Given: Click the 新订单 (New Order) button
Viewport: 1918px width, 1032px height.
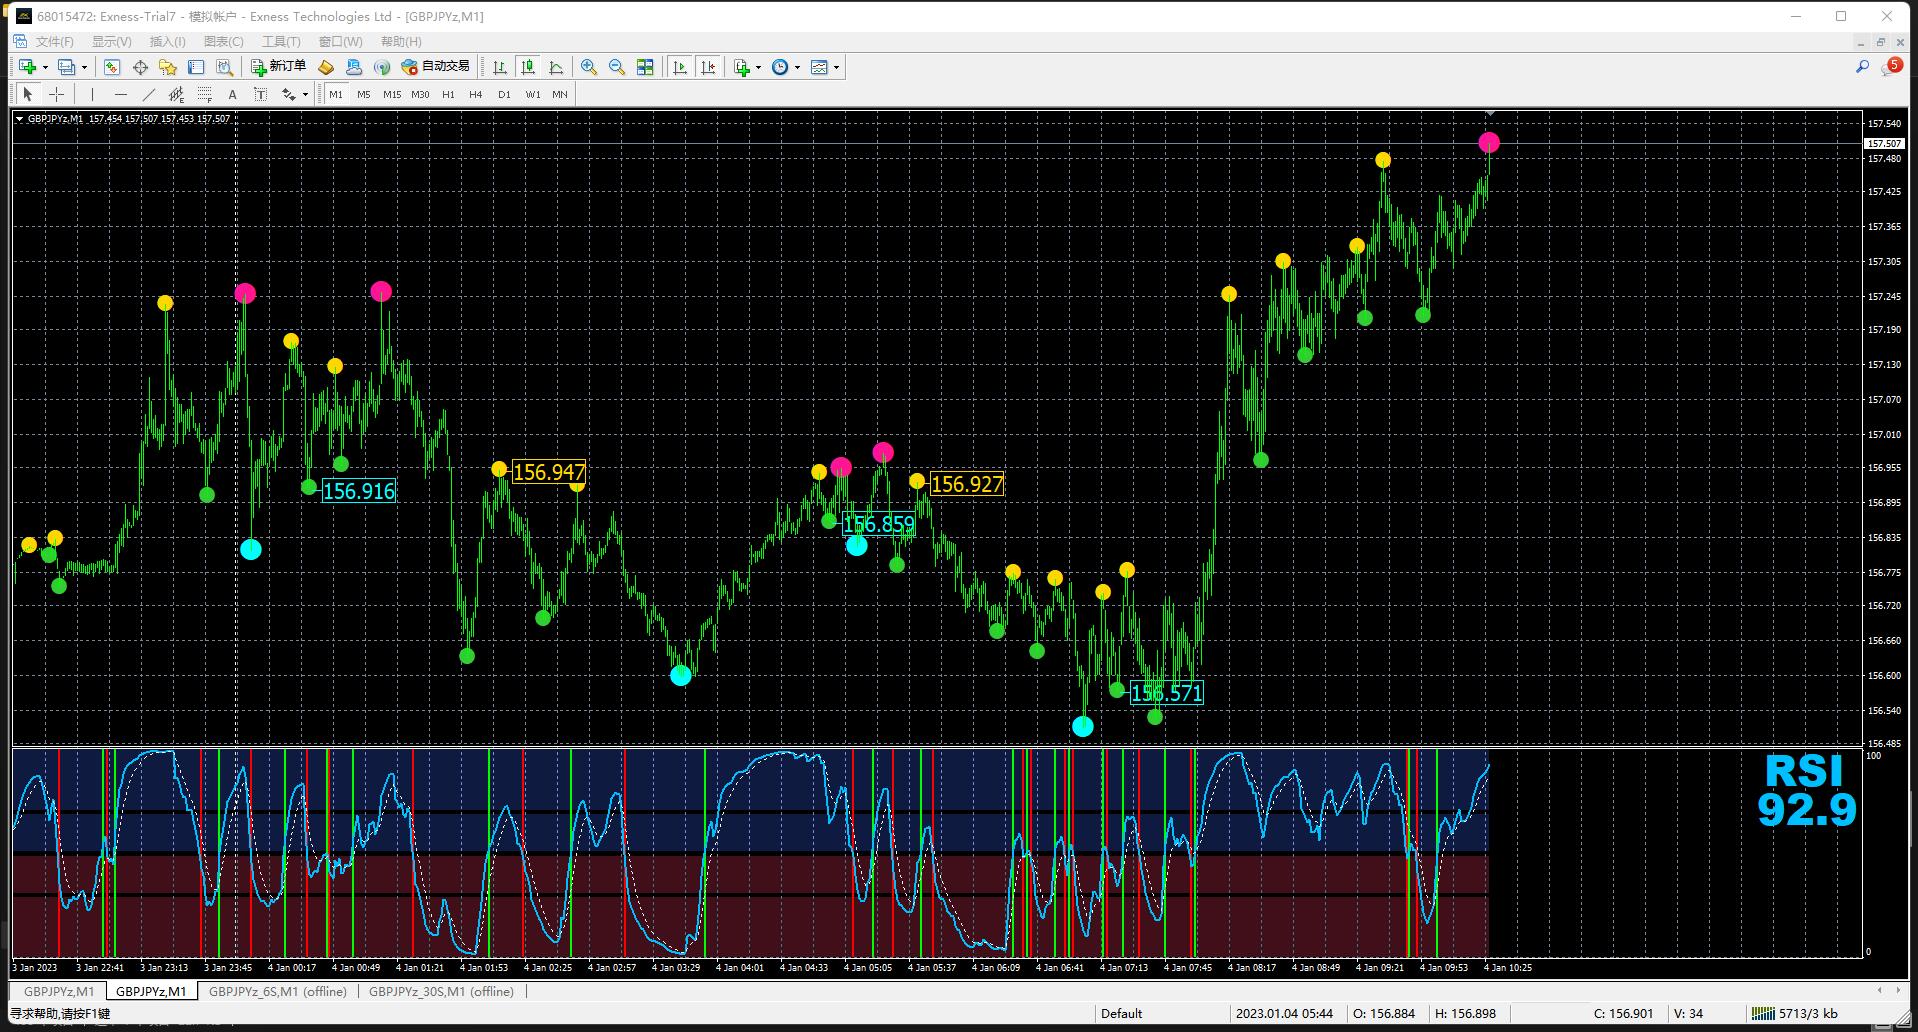Looking at the screenshot, I should 278,67.
